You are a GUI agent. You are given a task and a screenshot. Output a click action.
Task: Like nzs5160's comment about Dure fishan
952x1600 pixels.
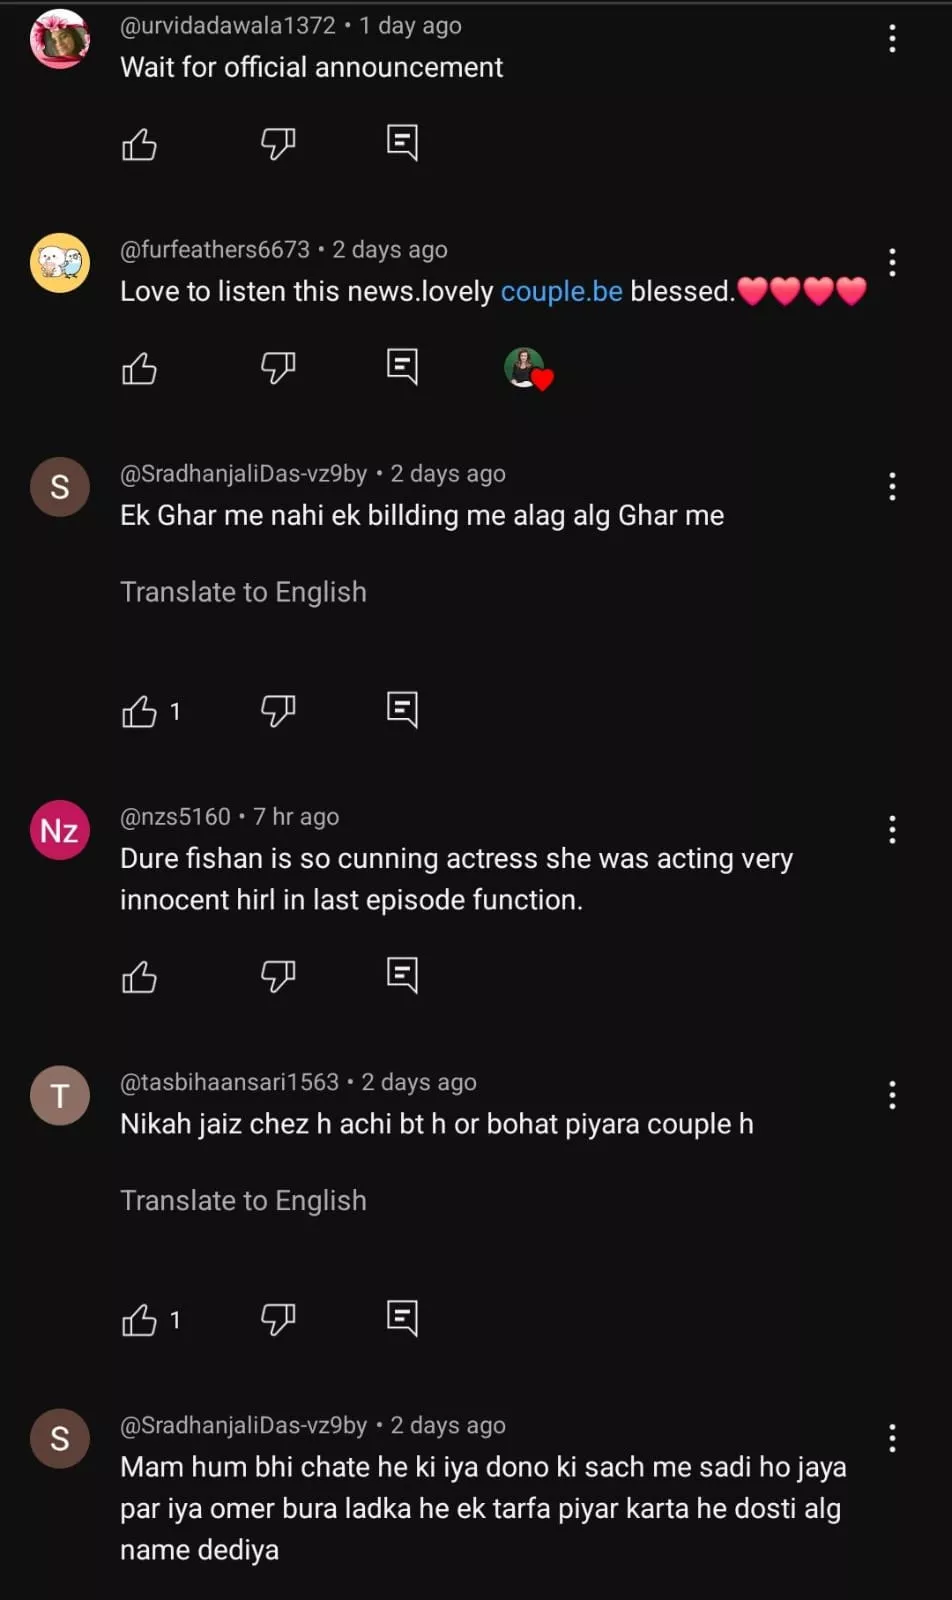pyautogui.click(x=139, y=976)
